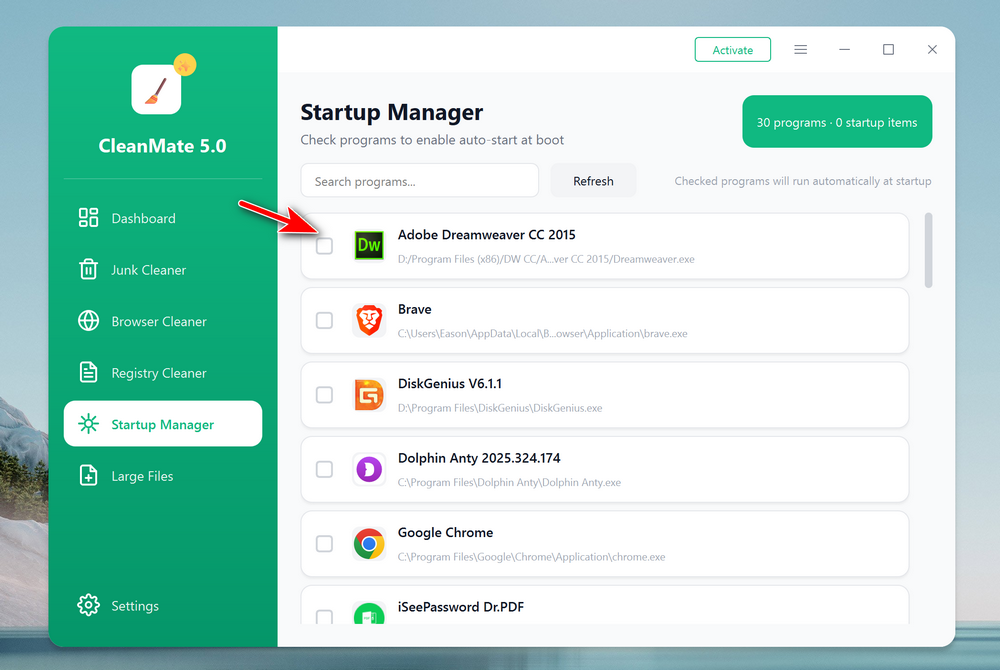Click the Adobe Dreamweaver program icon

(x=368, y=245)
